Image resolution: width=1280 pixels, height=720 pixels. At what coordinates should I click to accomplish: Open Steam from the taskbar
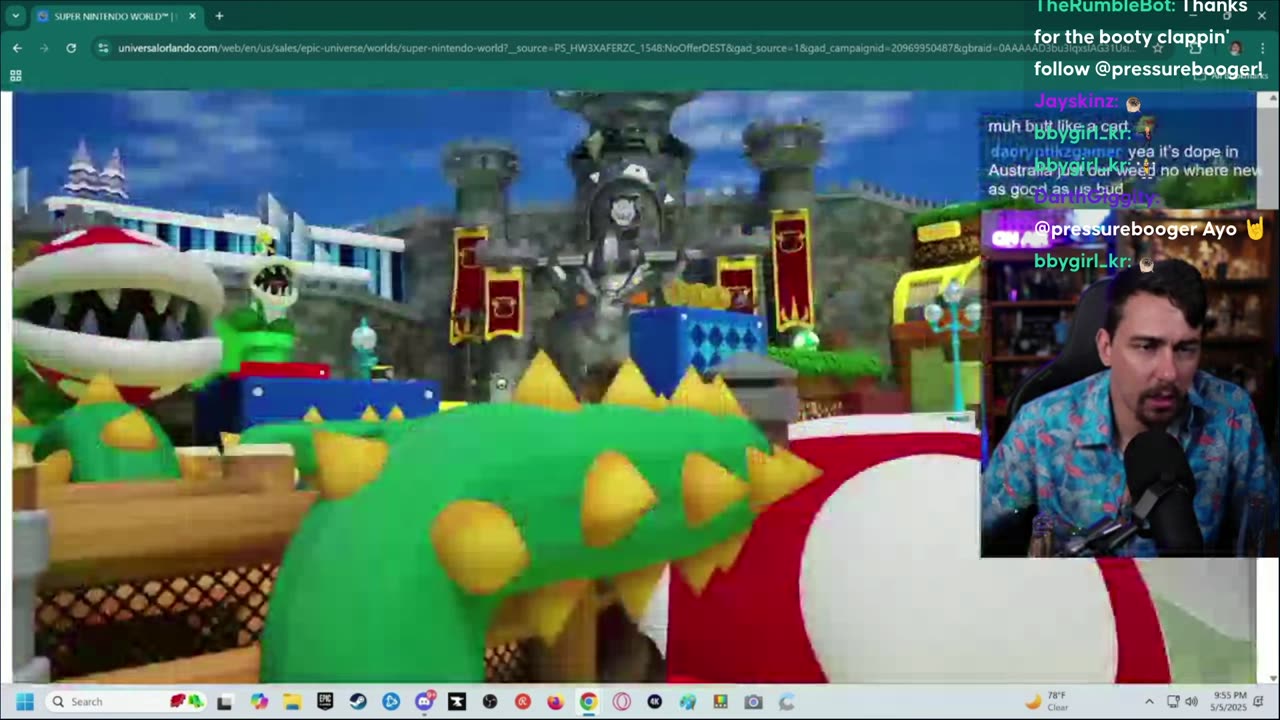pyautogui.click(x=358, y=702)
